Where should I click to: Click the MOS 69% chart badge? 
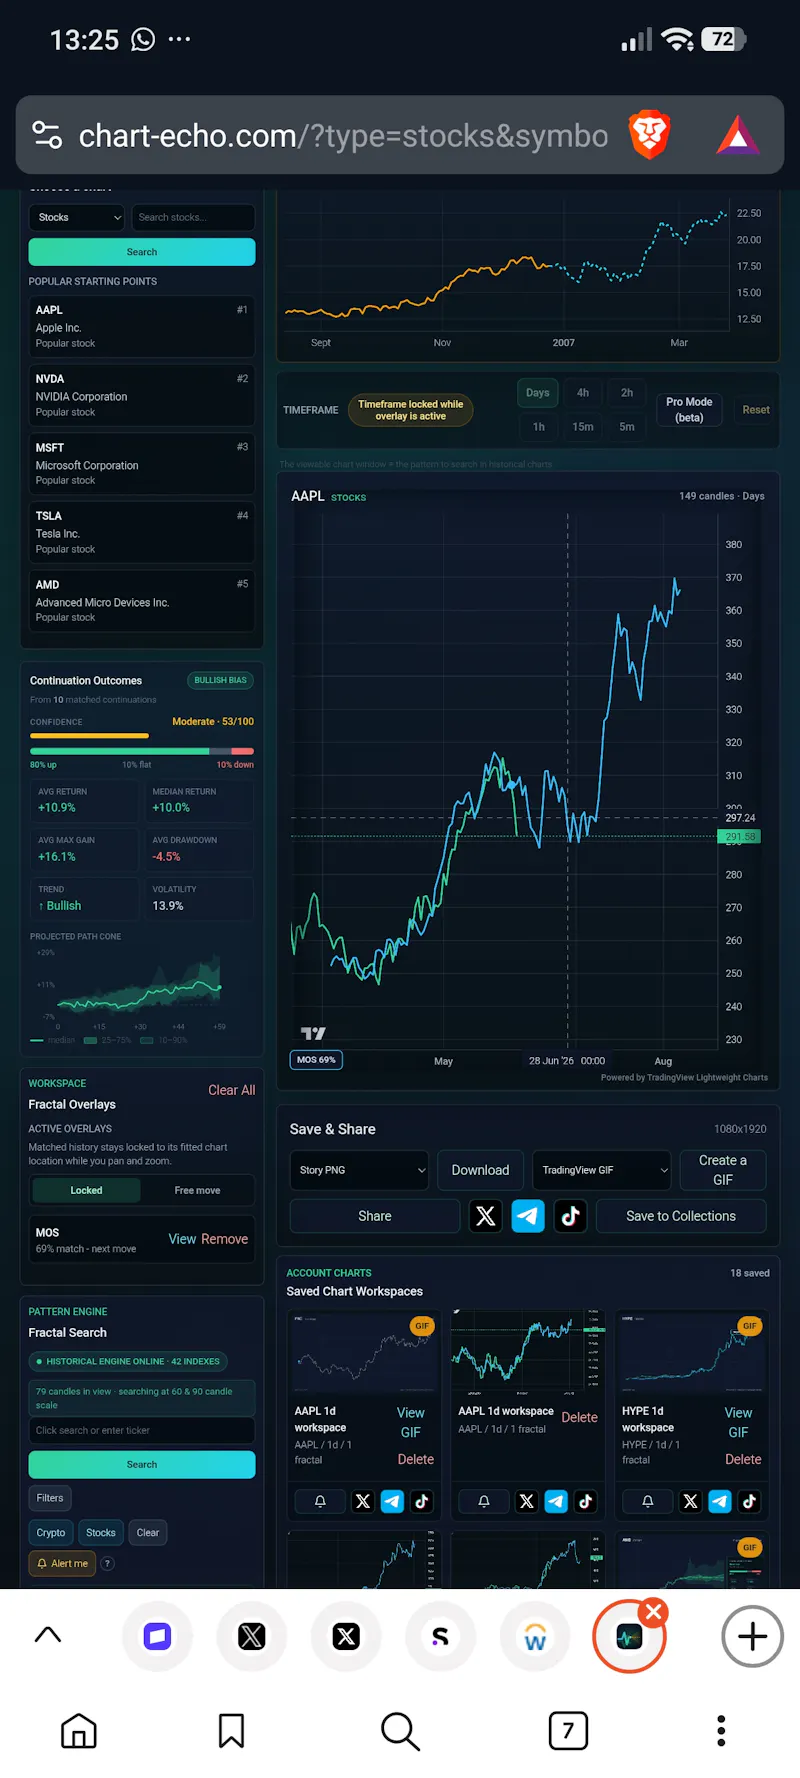coord(316,1060)
